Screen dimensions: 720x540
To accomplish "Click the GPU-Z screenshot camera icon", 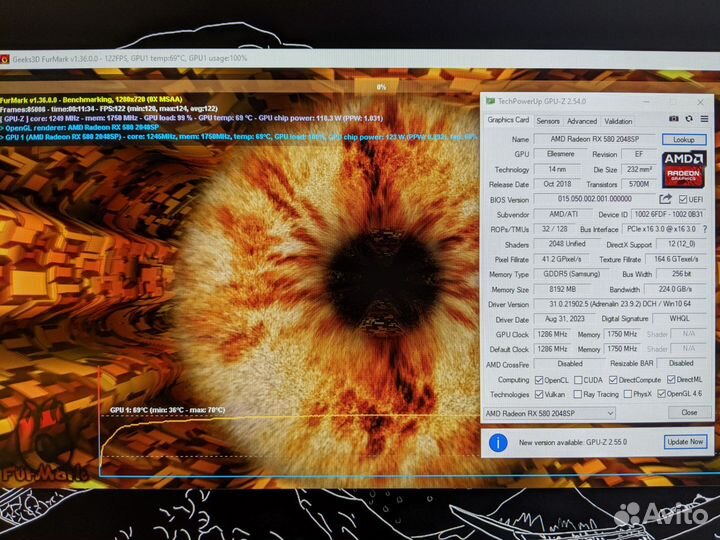I will pos(674,119).
